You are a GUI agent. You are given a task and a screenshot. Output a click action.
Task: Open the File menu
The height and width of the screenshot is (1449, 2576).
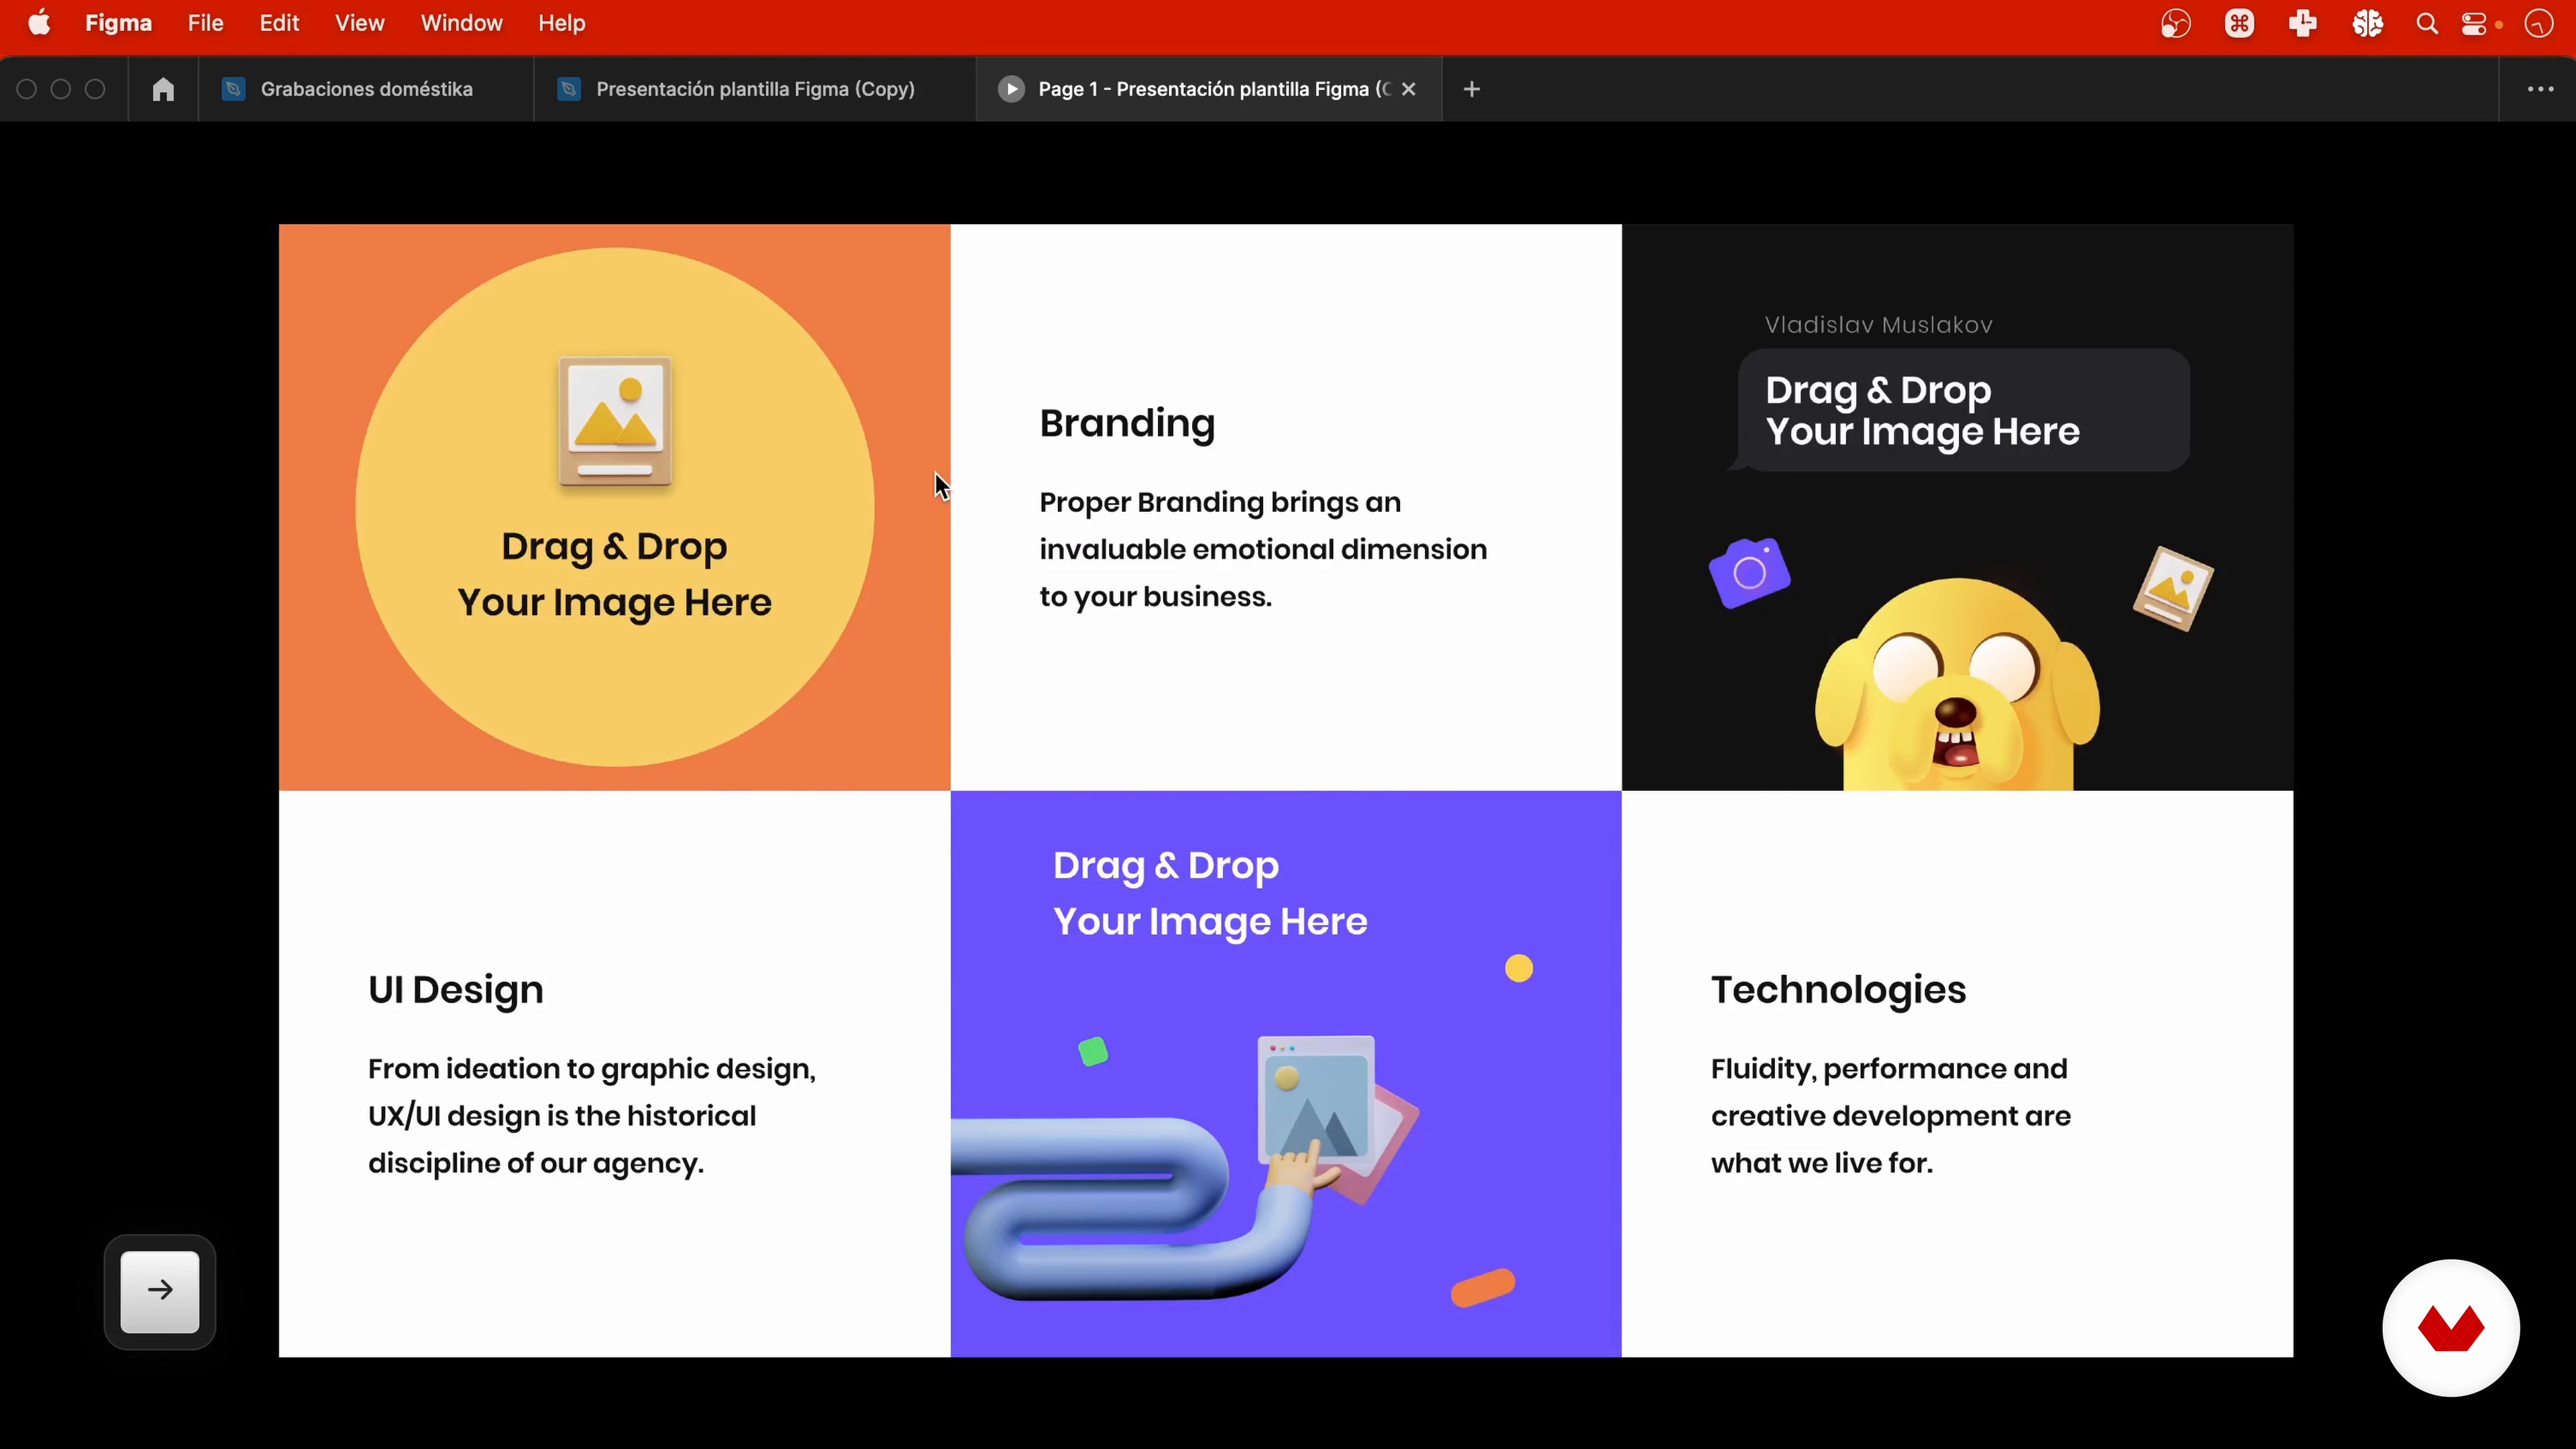tap(205, 23)
